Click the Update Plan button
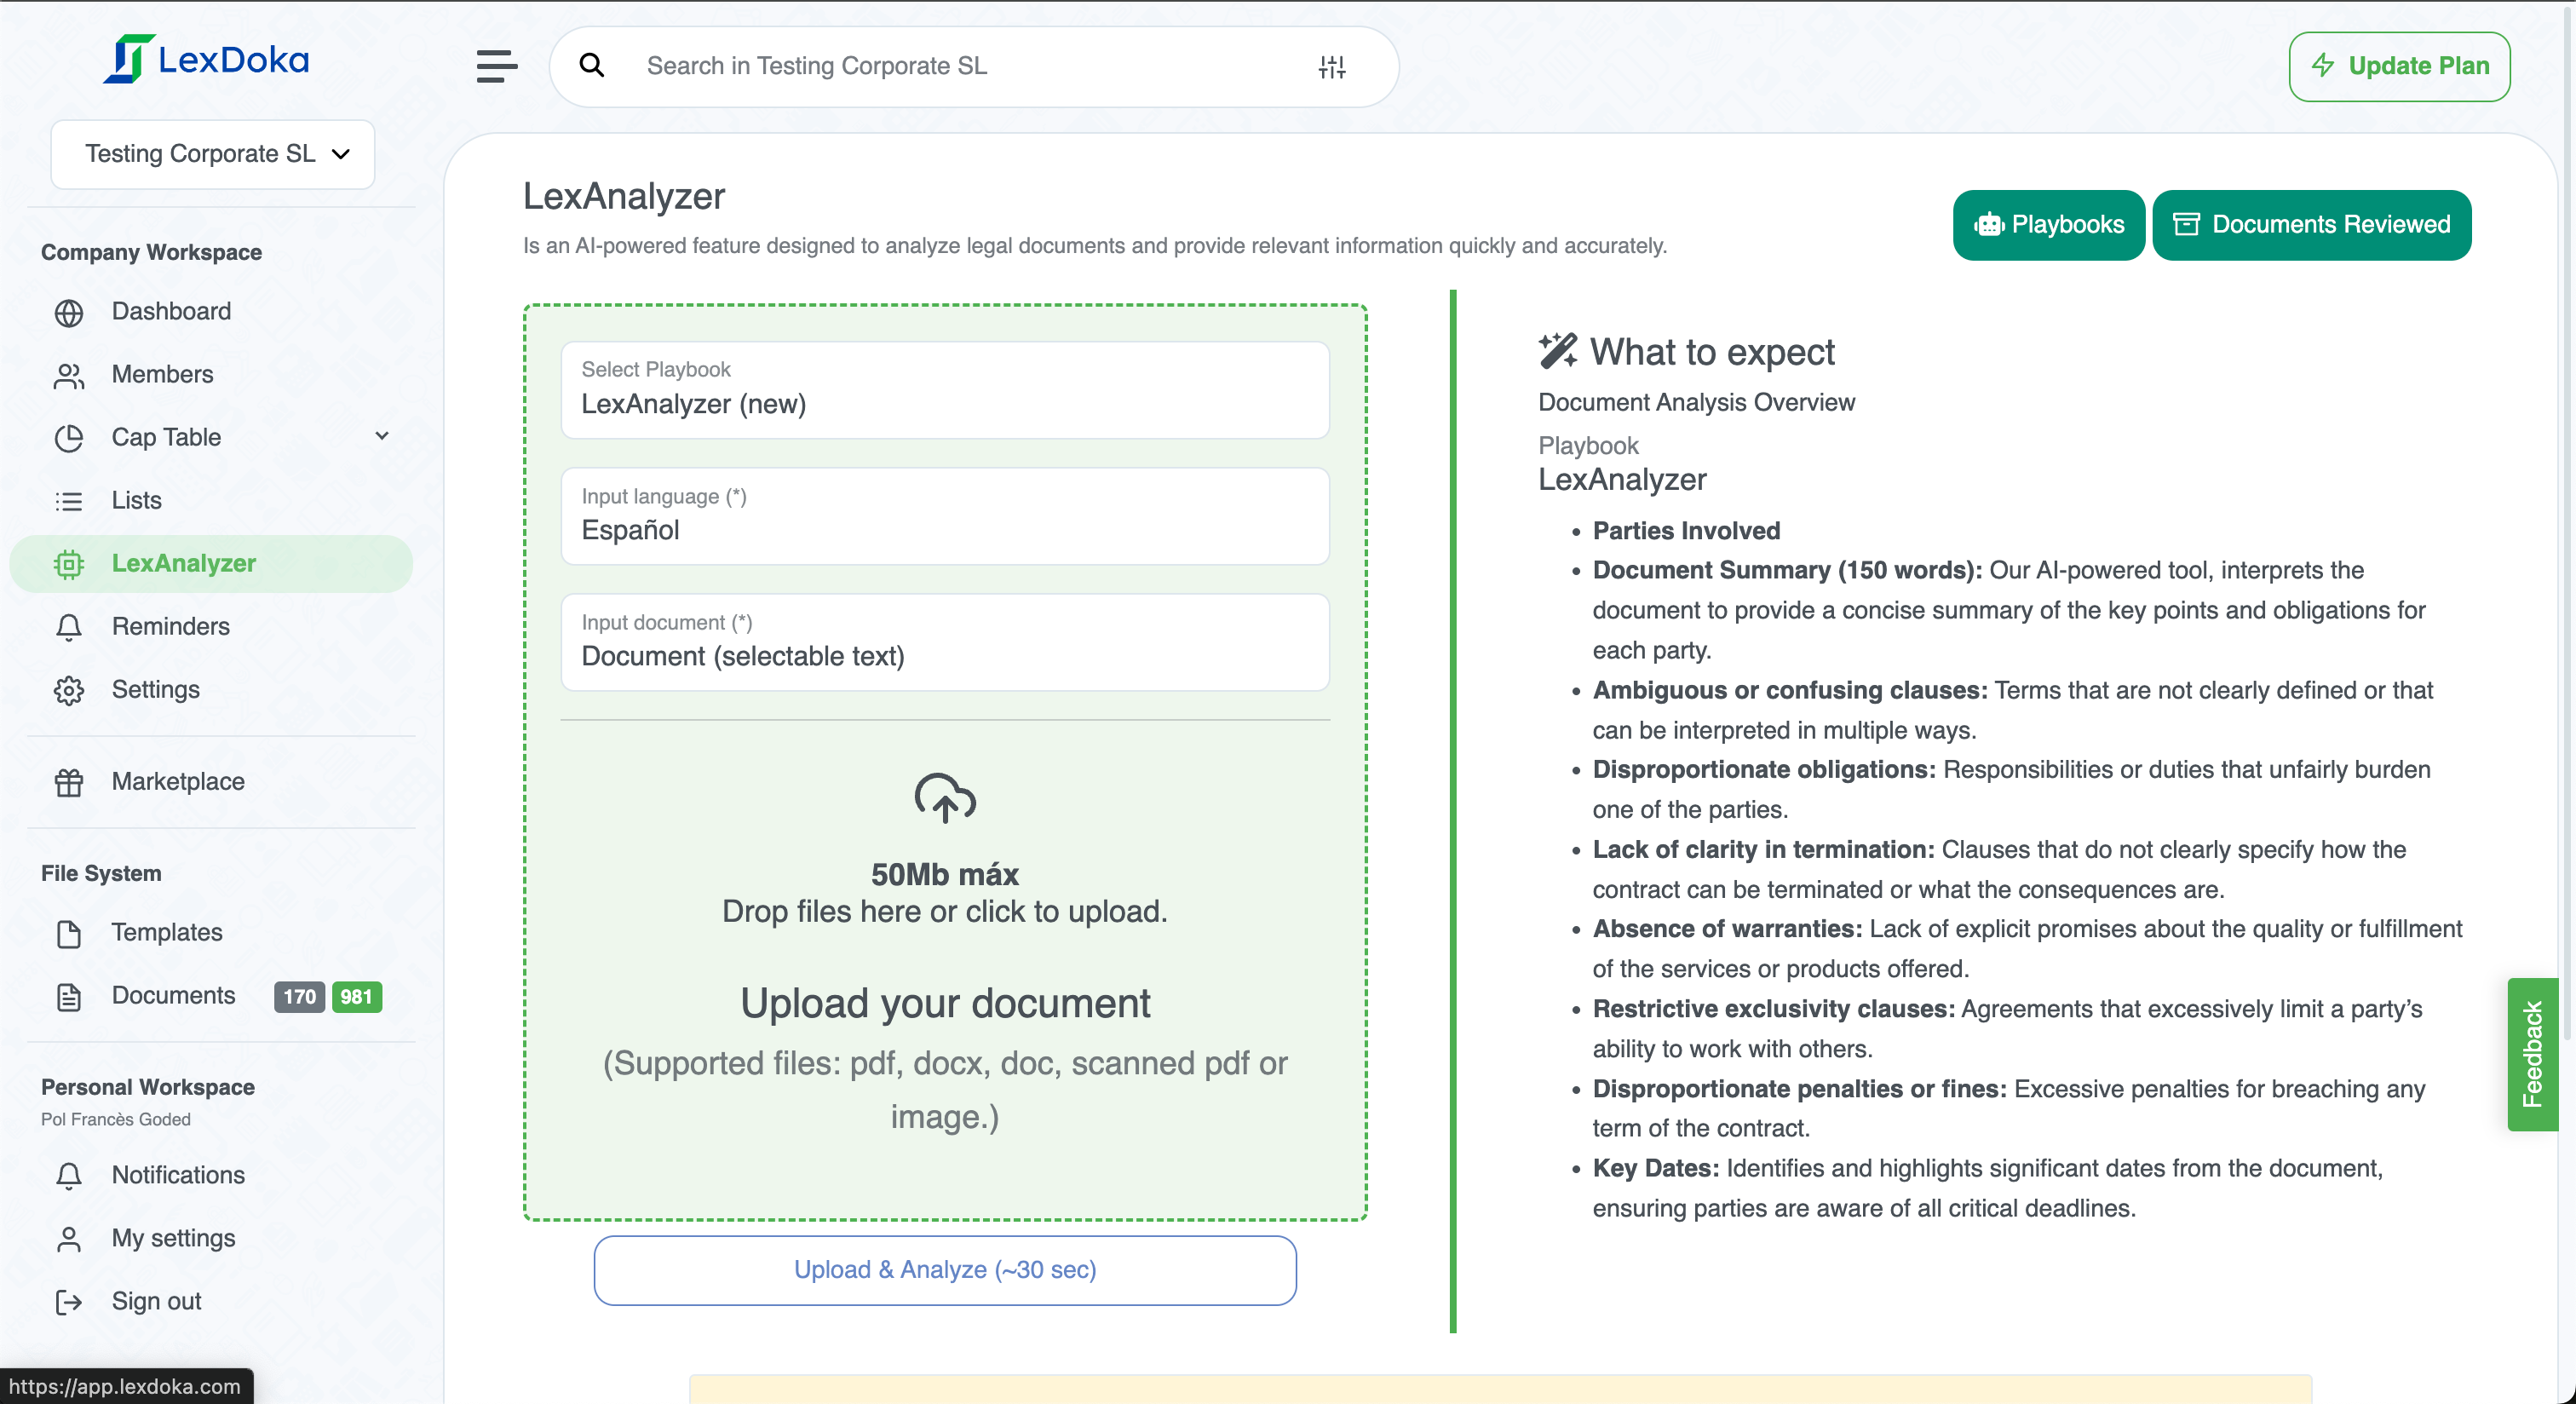The width and height of the screenshot is (2576, 1404). tap(2399, 66)
